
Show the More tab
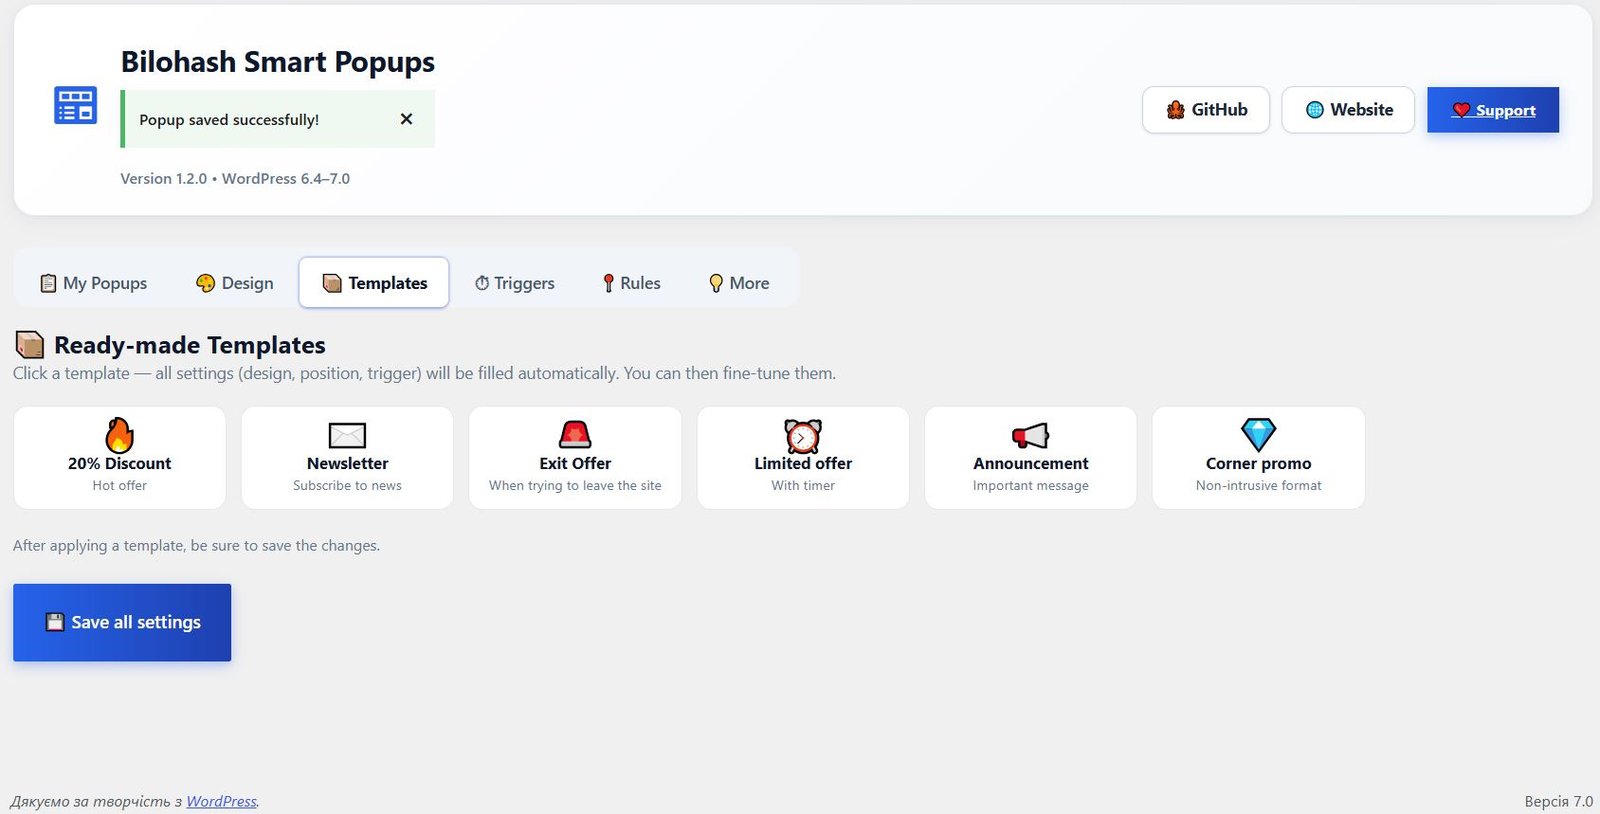(739, 283)
